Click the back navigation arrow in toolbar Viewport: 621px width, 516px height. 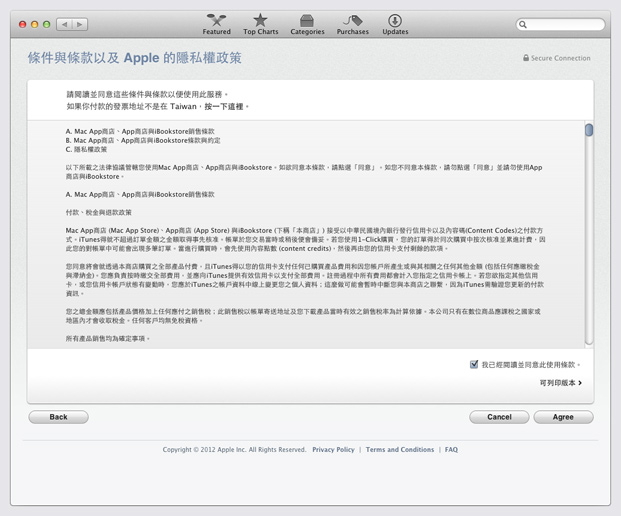[64, 25]
